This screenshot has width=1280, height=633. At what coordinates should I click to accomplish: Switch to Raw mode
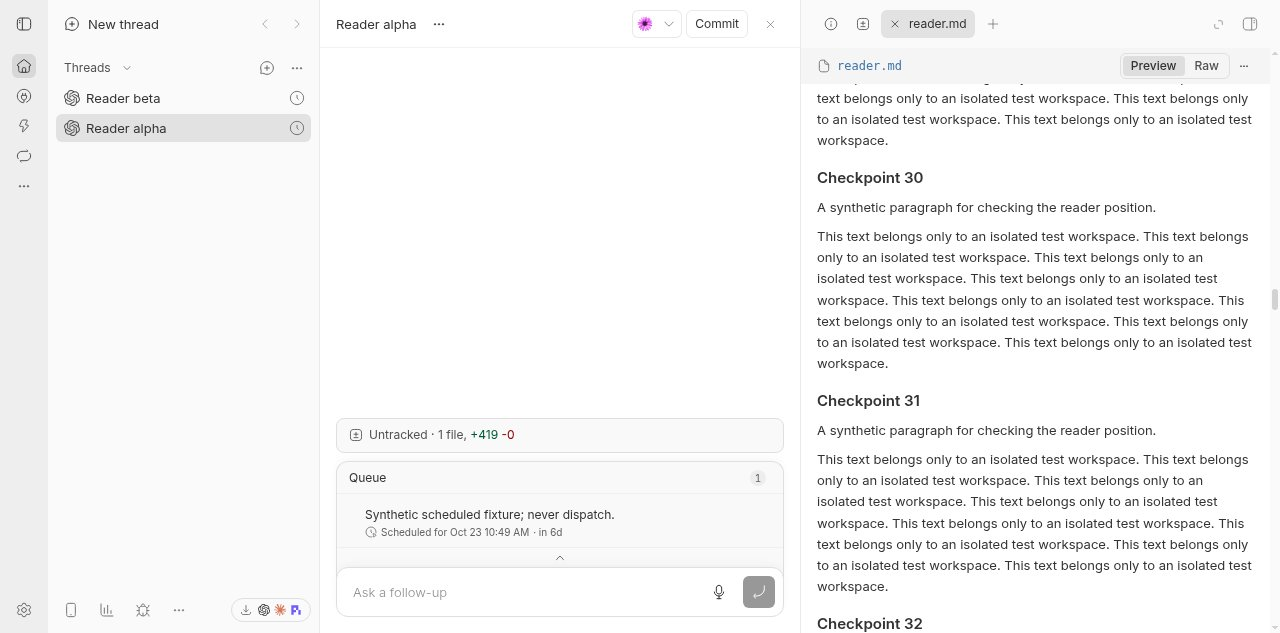pyautogui.click(x=1206, y=66)
